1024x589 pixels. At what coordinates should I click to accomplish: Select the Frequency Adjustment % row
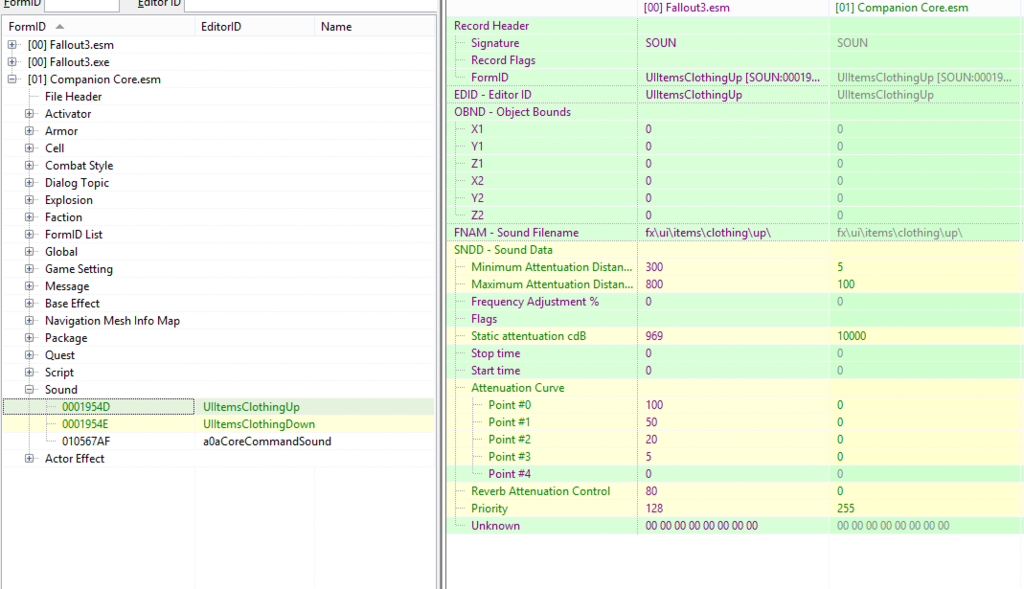[x=735, y=302]
